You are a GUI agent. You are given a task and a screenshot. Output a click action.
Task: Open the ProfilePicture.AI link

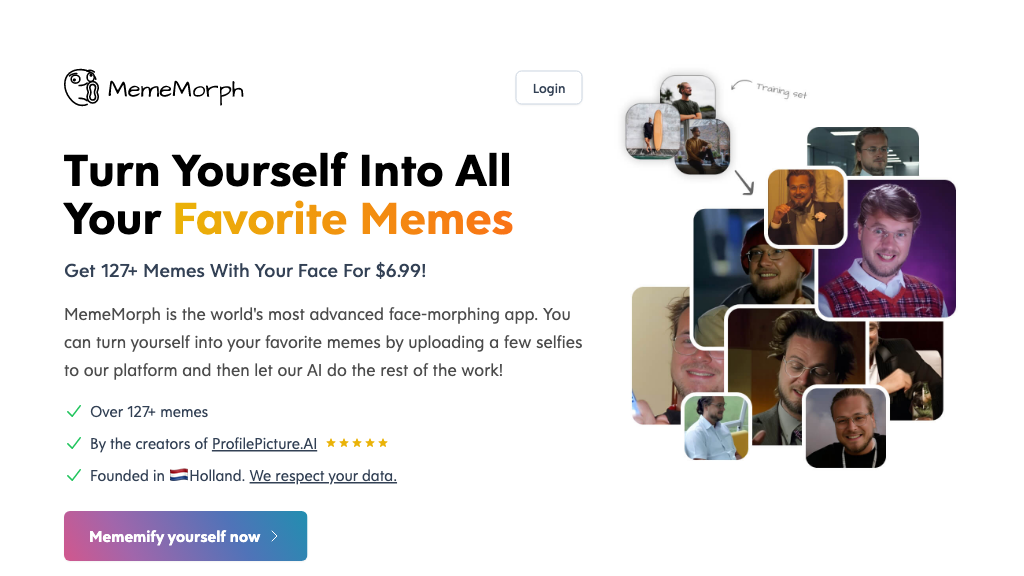[264, 444]
